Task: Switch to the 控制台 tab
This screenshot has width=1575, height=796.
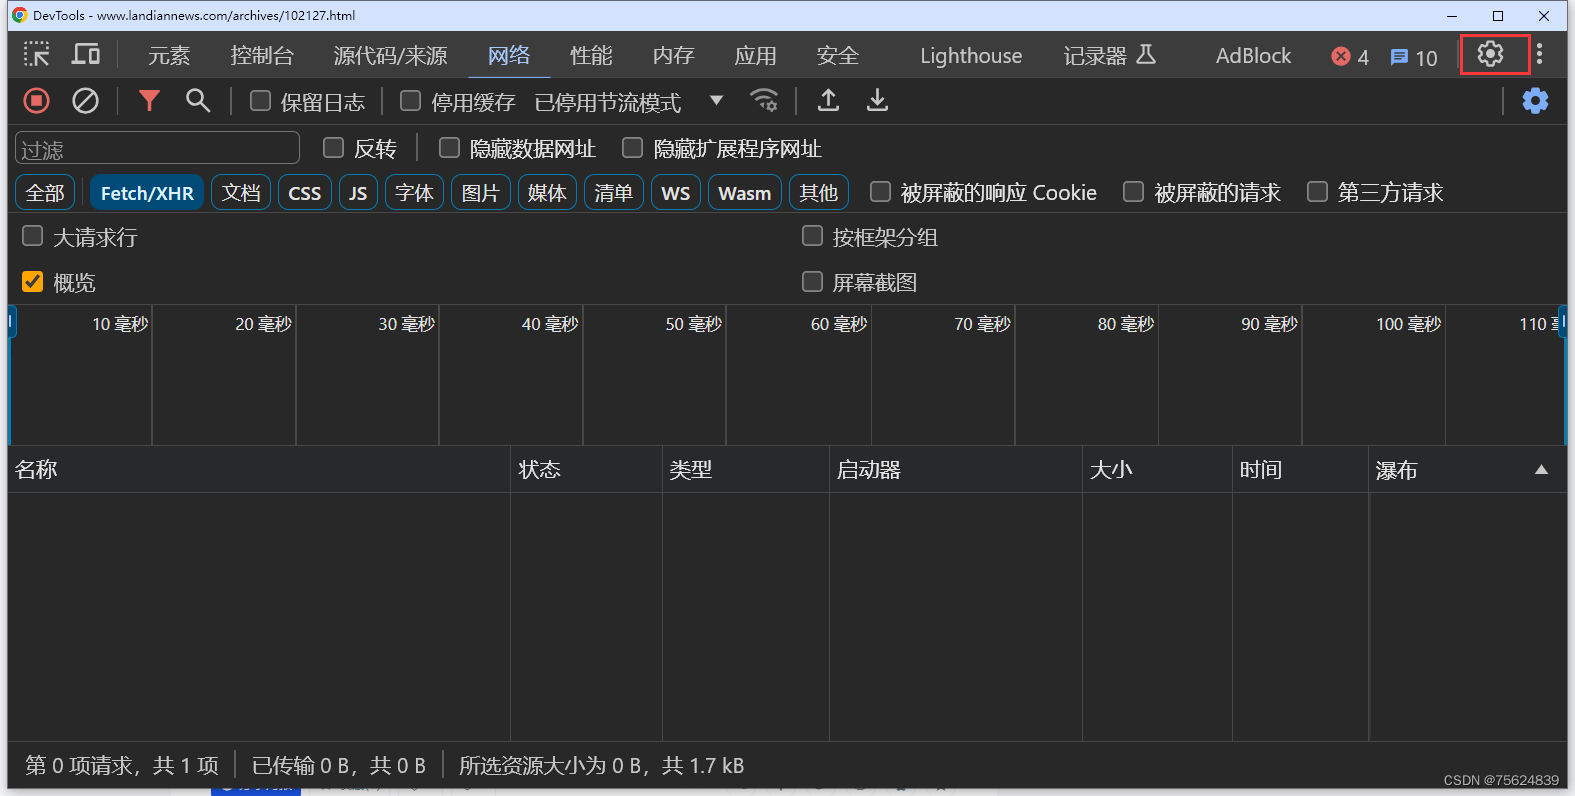Action: (x=262, y=56)
